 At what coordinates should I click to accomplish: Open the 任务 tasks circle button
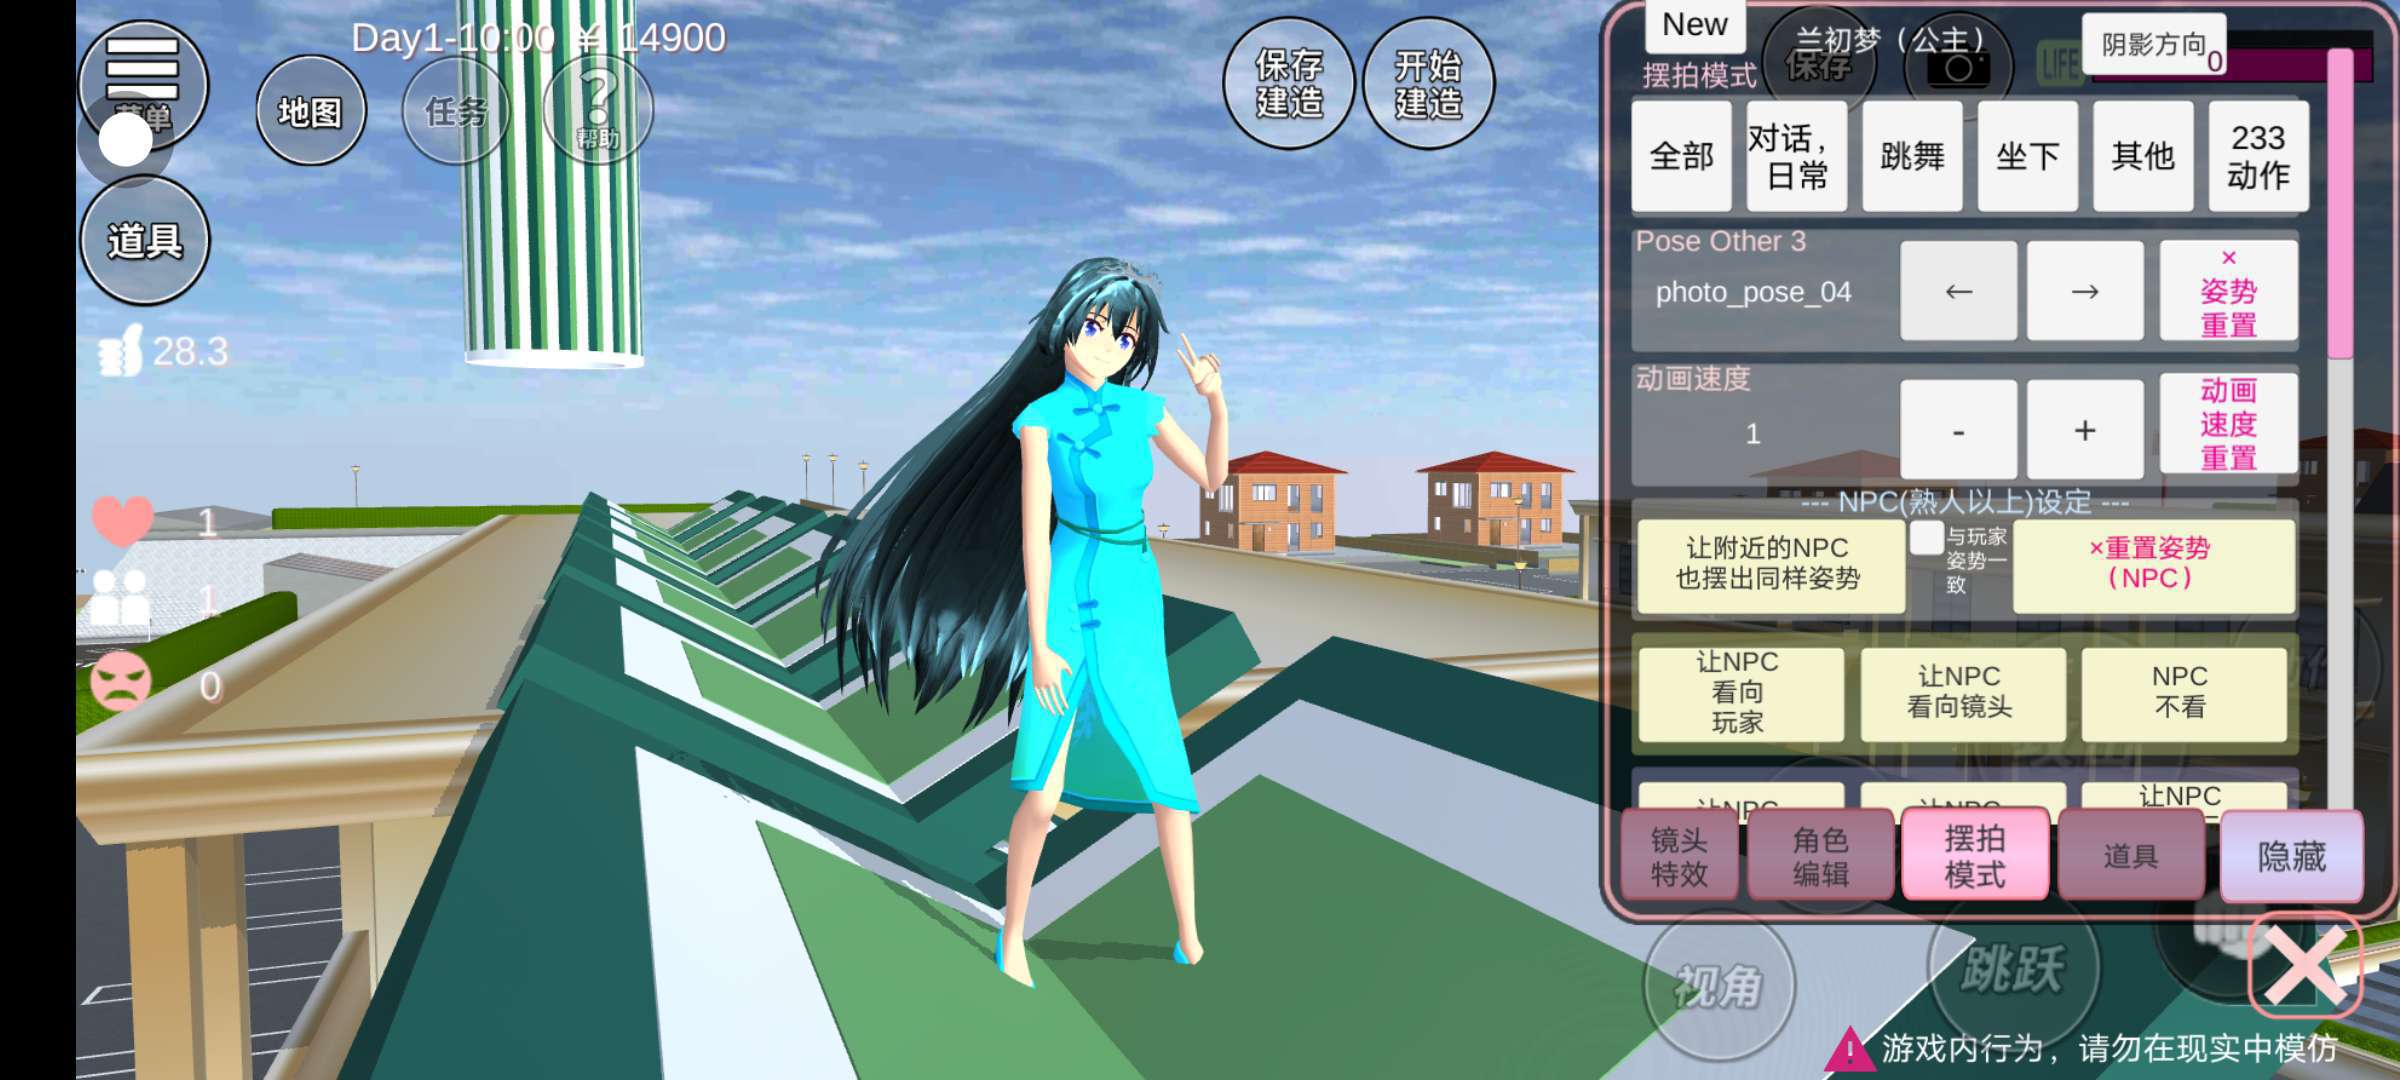pyautogui.click(x=456, y=112)
